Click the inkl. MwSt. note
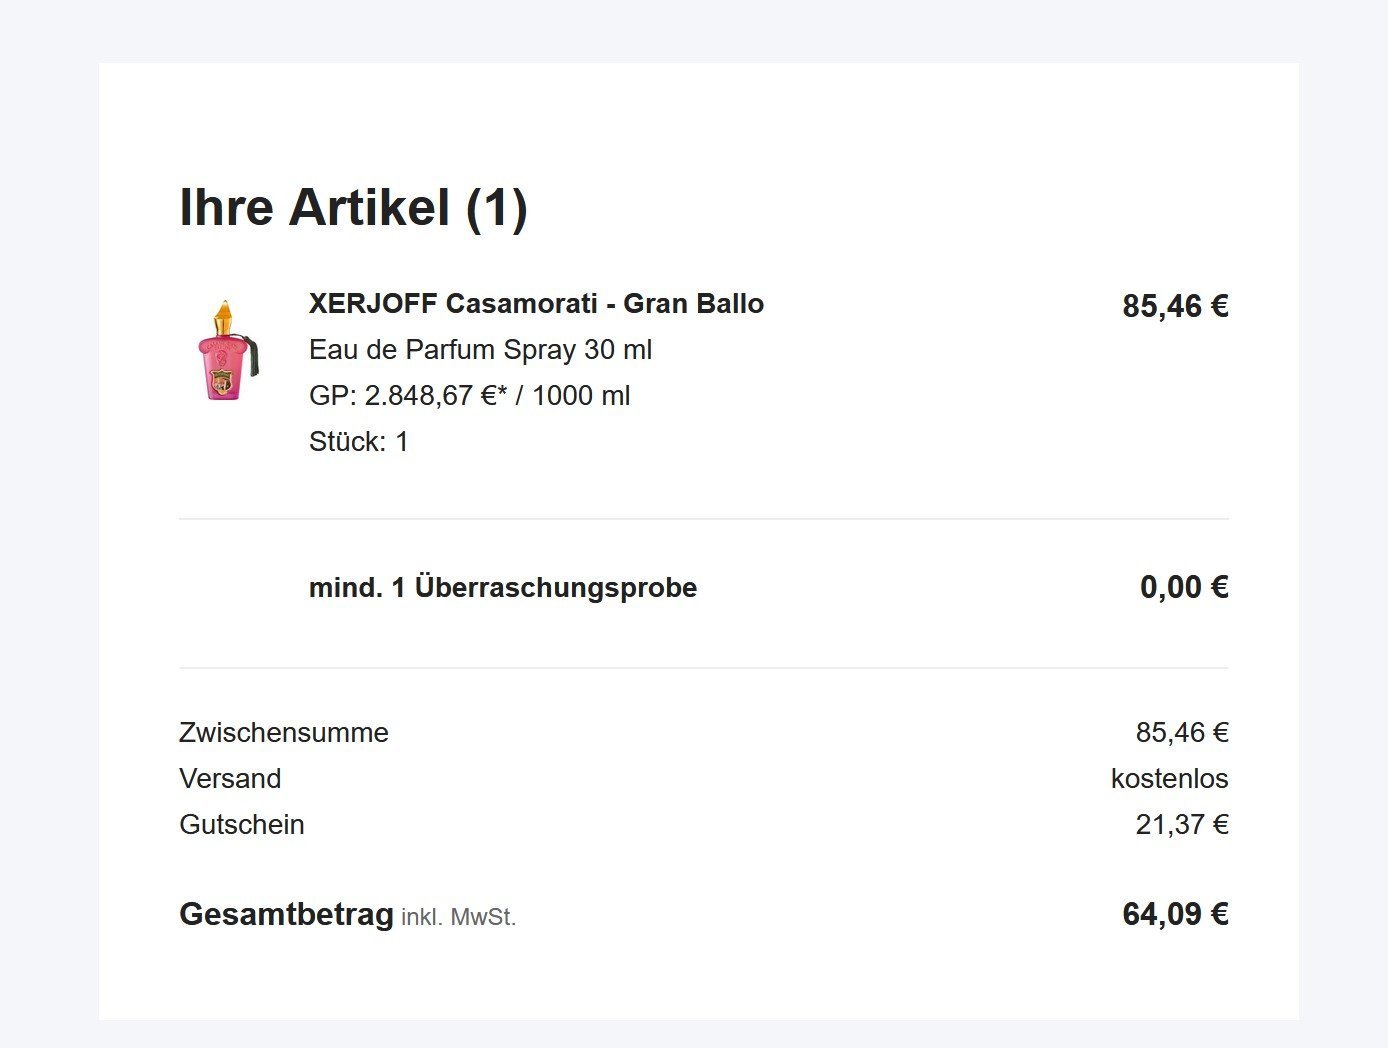Image resolution: width=1388 pixels, height=1048 pixels. point(458,917)
